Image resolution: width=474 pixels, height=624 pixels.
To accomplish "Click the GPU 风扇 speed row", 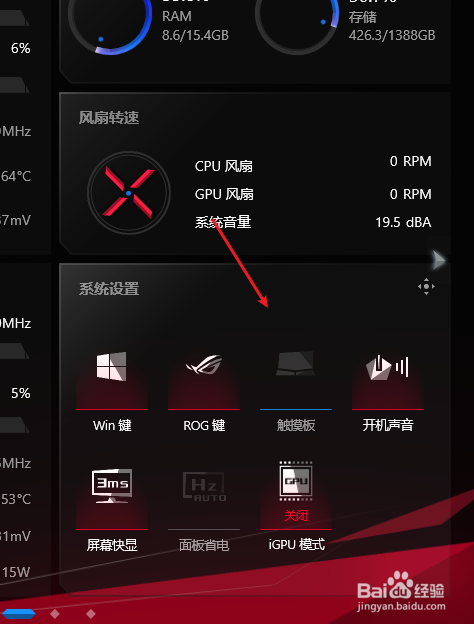I will click(x=313, y=194).
